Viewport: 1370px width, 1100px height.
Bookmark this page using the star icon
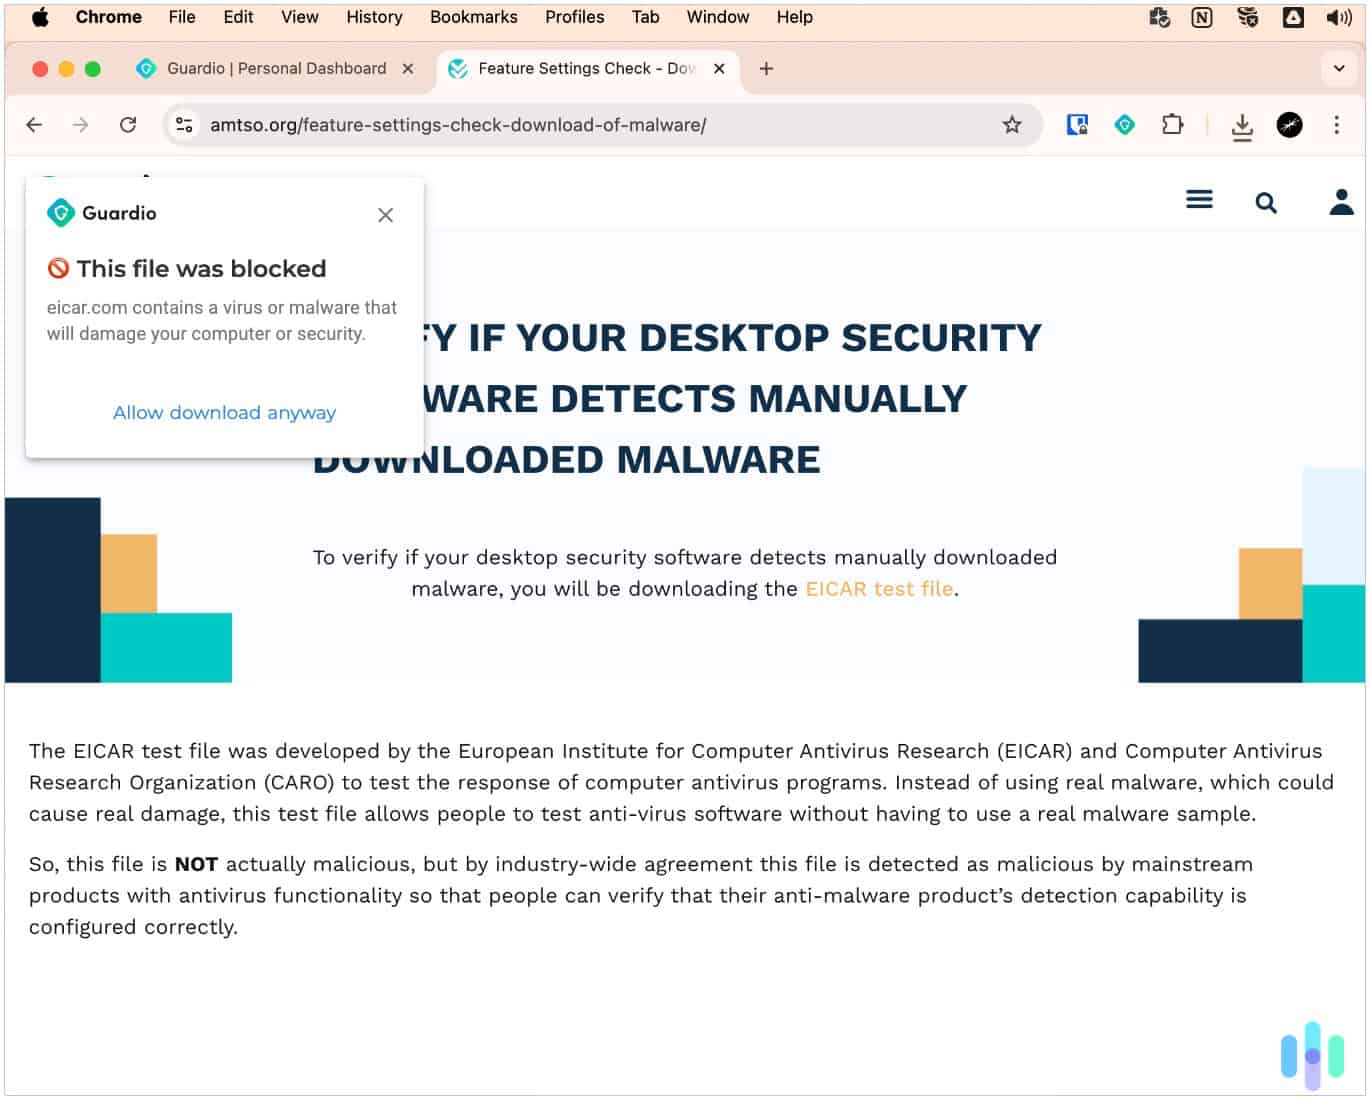1012,125
